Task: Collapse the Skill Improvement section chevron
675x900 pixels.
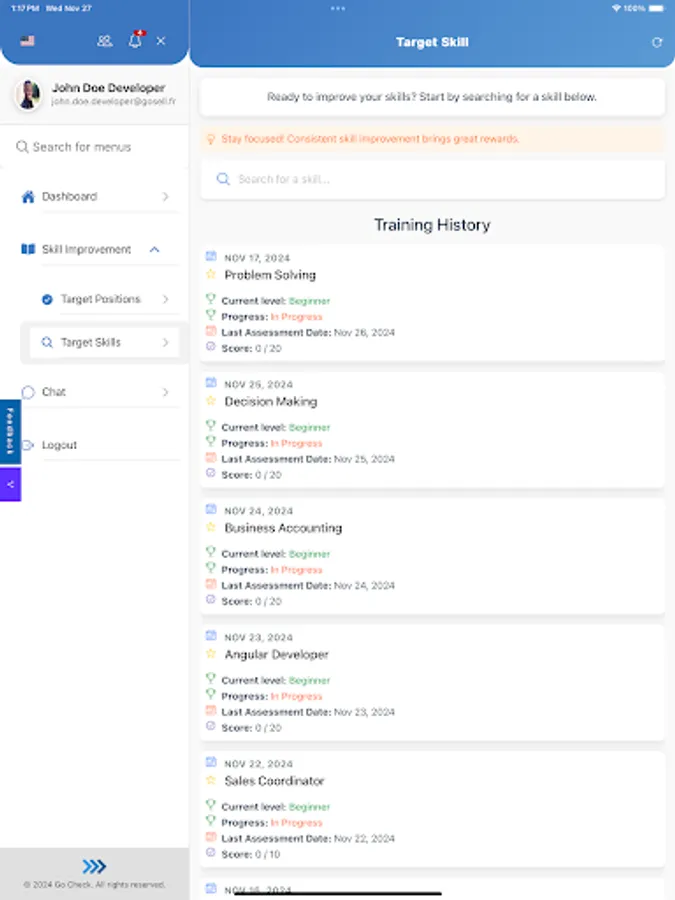Action: [154, 250]
